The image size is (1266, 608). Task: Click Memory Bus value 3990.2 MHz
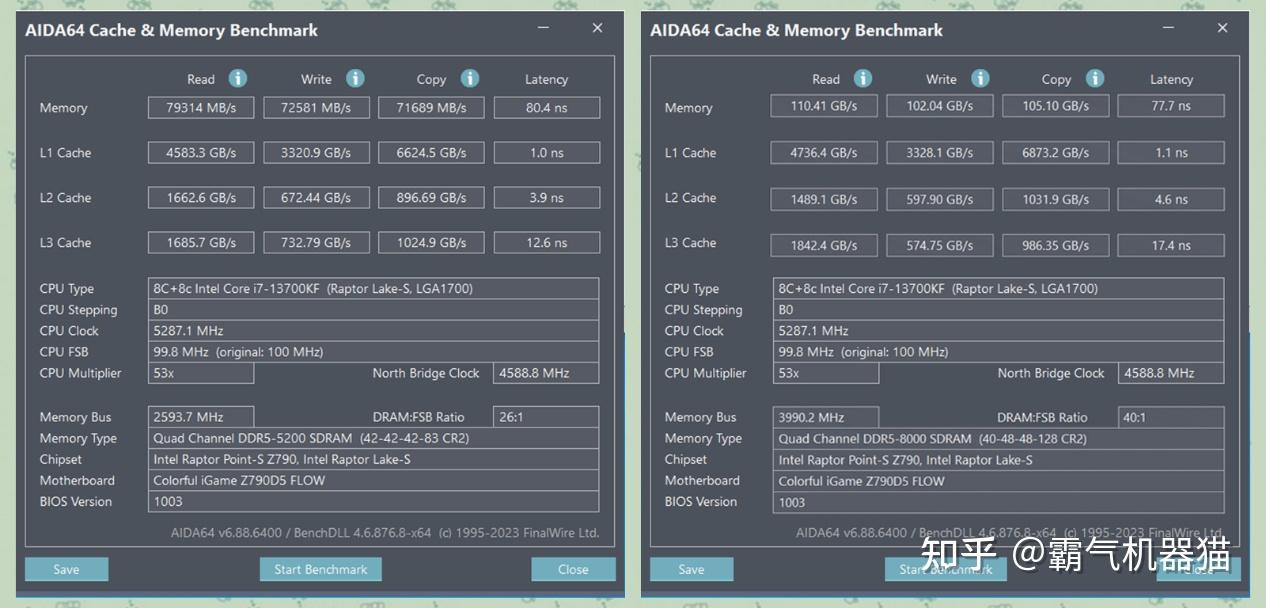click(826, 417)
